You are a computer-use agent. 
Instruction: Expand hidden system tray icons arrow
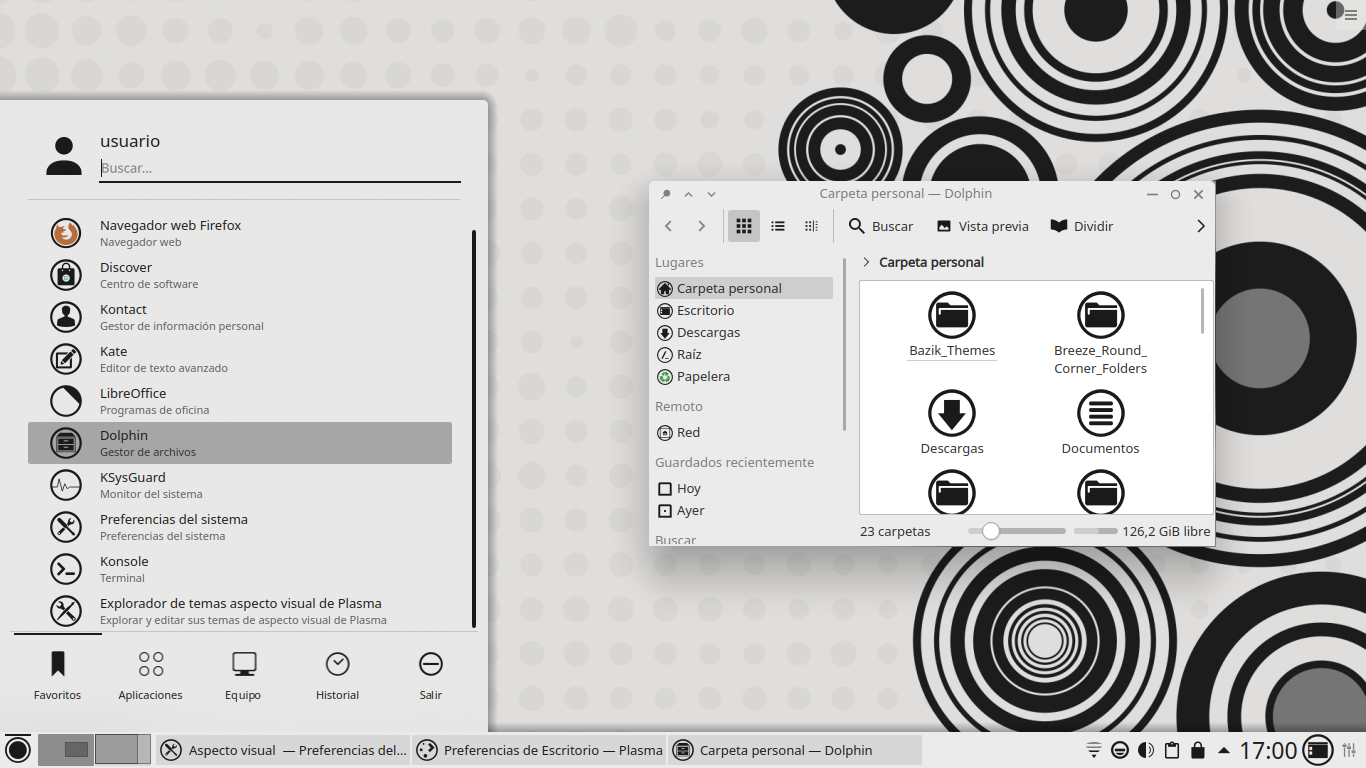tap(1224, 750)
